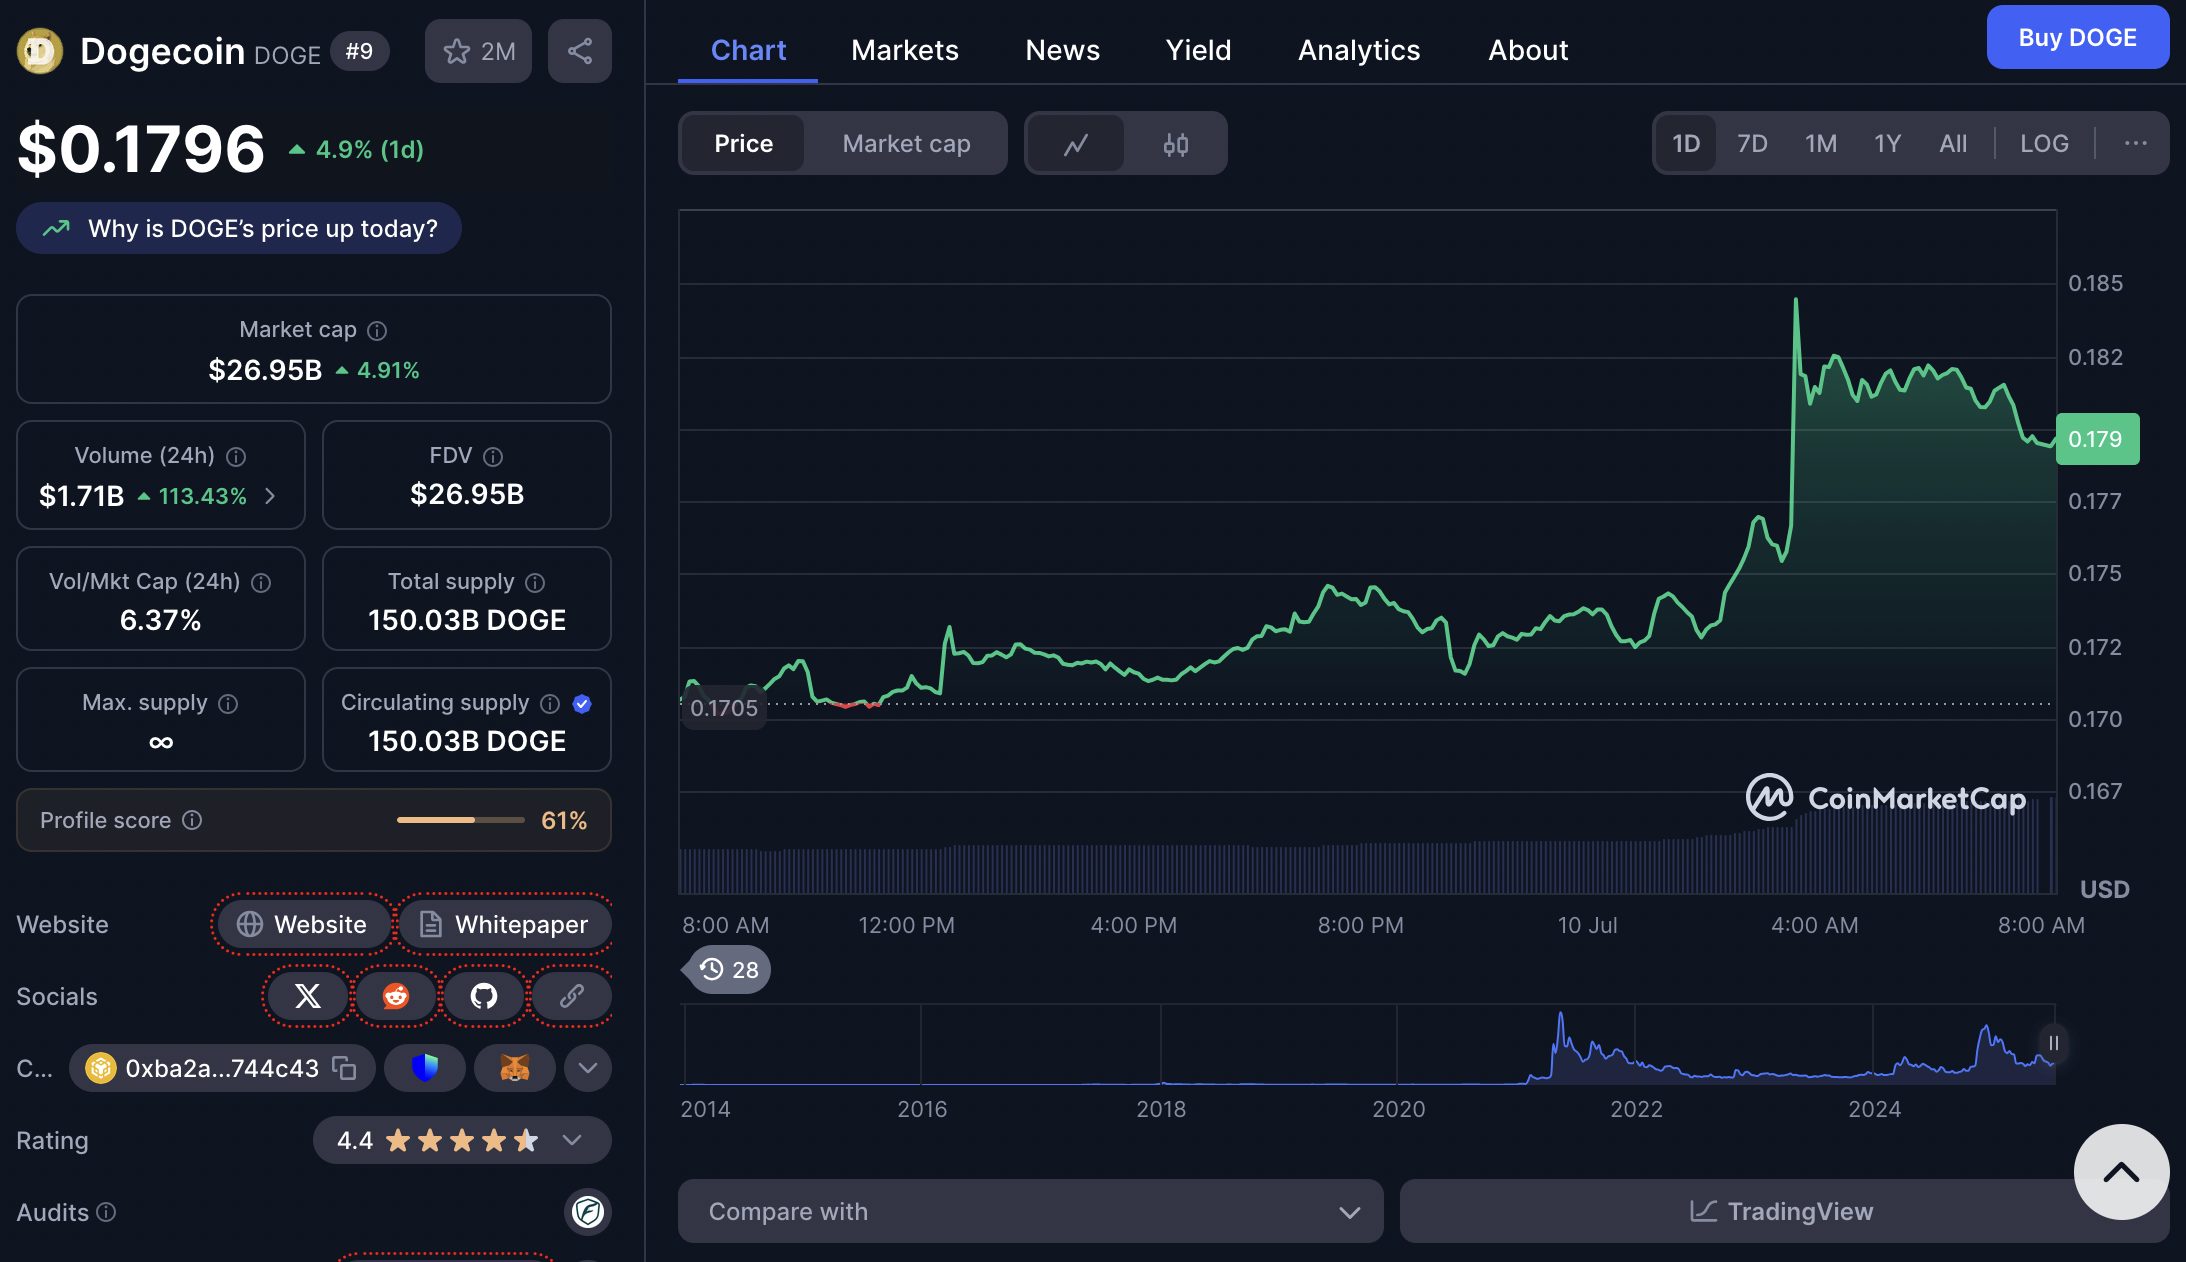
Task: Click the Buy DOGE button
Action: 2077,37
